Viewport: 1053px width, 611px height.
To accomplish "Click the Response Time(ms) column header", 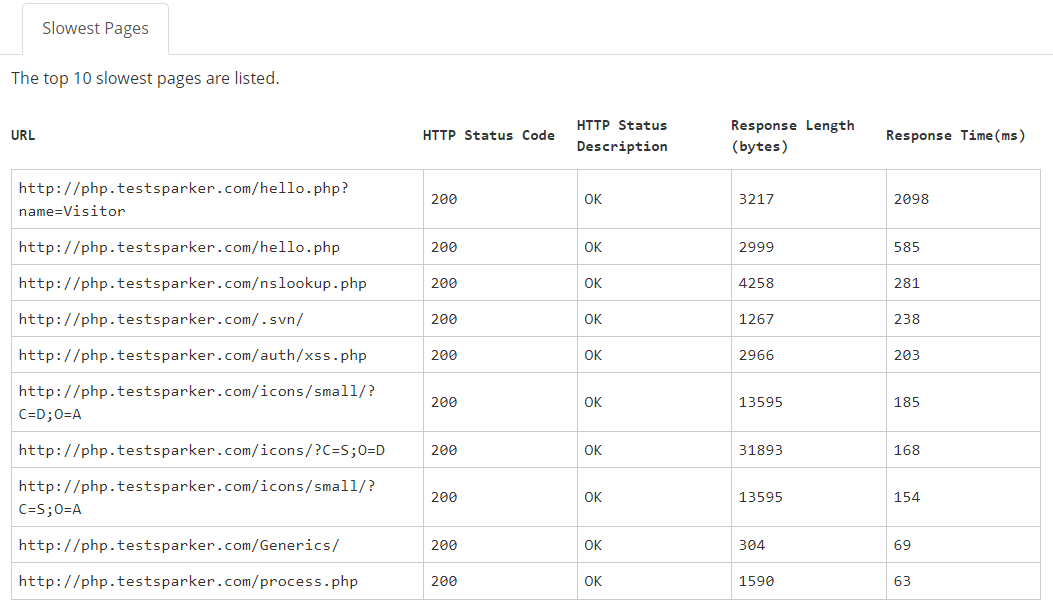I will (x=955, y=136).
